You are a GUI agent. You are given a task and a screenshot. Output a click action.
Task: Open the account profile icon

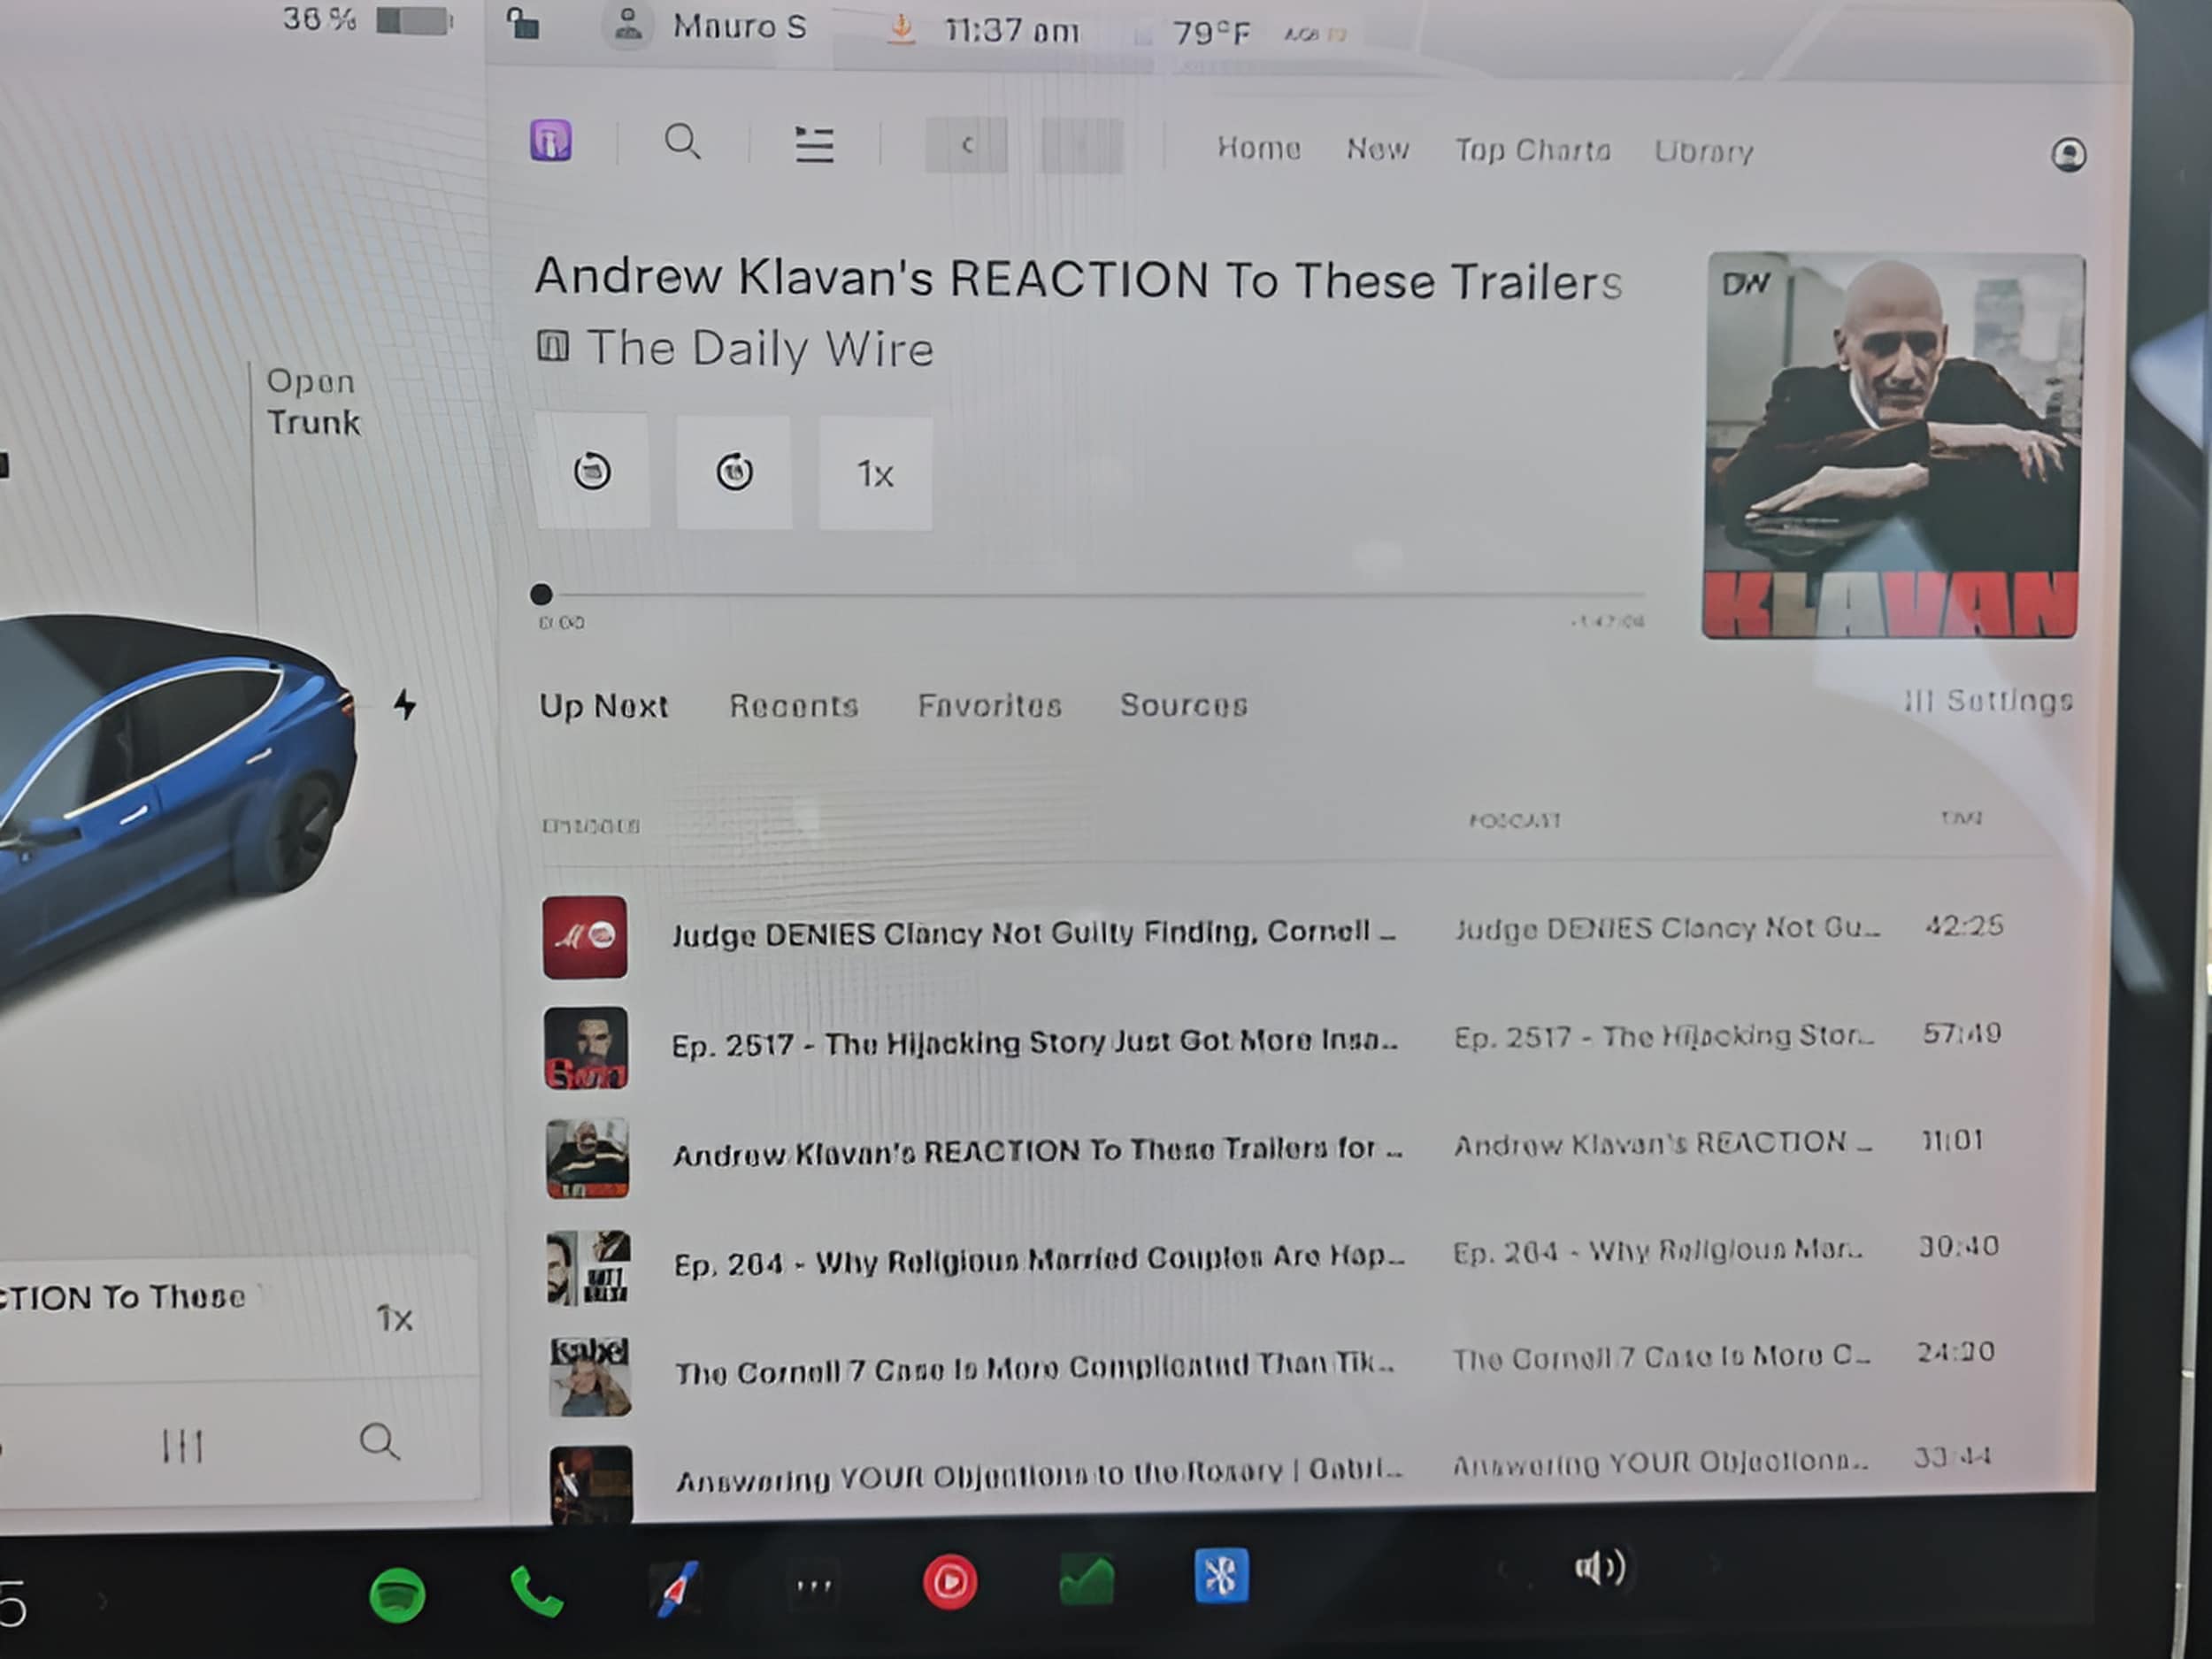coord(2068,154)
